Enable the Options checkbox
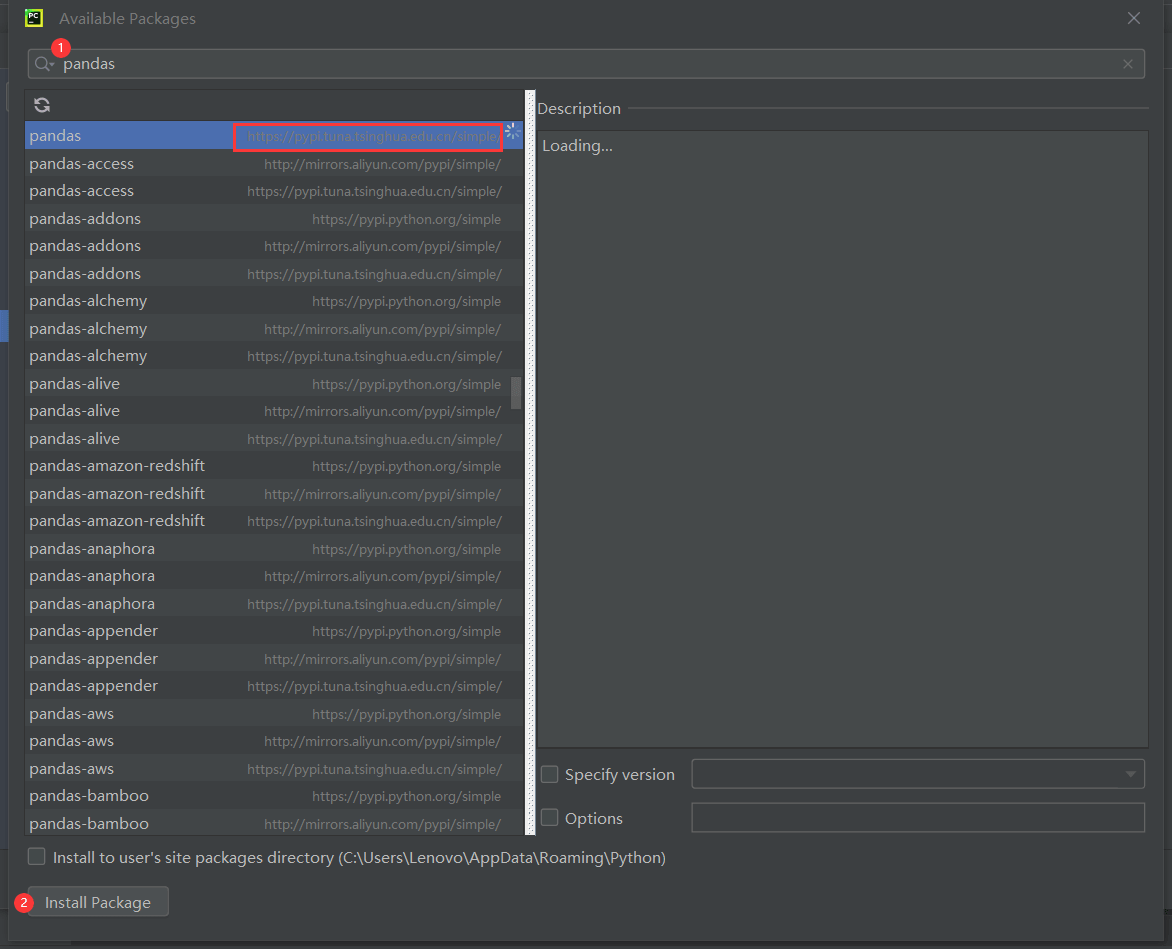This screenshot has height=949, width=1172. click(550, 818)
